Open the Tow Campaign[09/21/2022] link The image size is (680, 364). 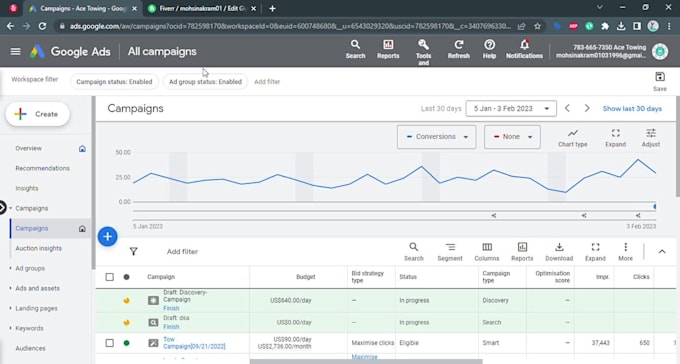click(x=194, y=343)
